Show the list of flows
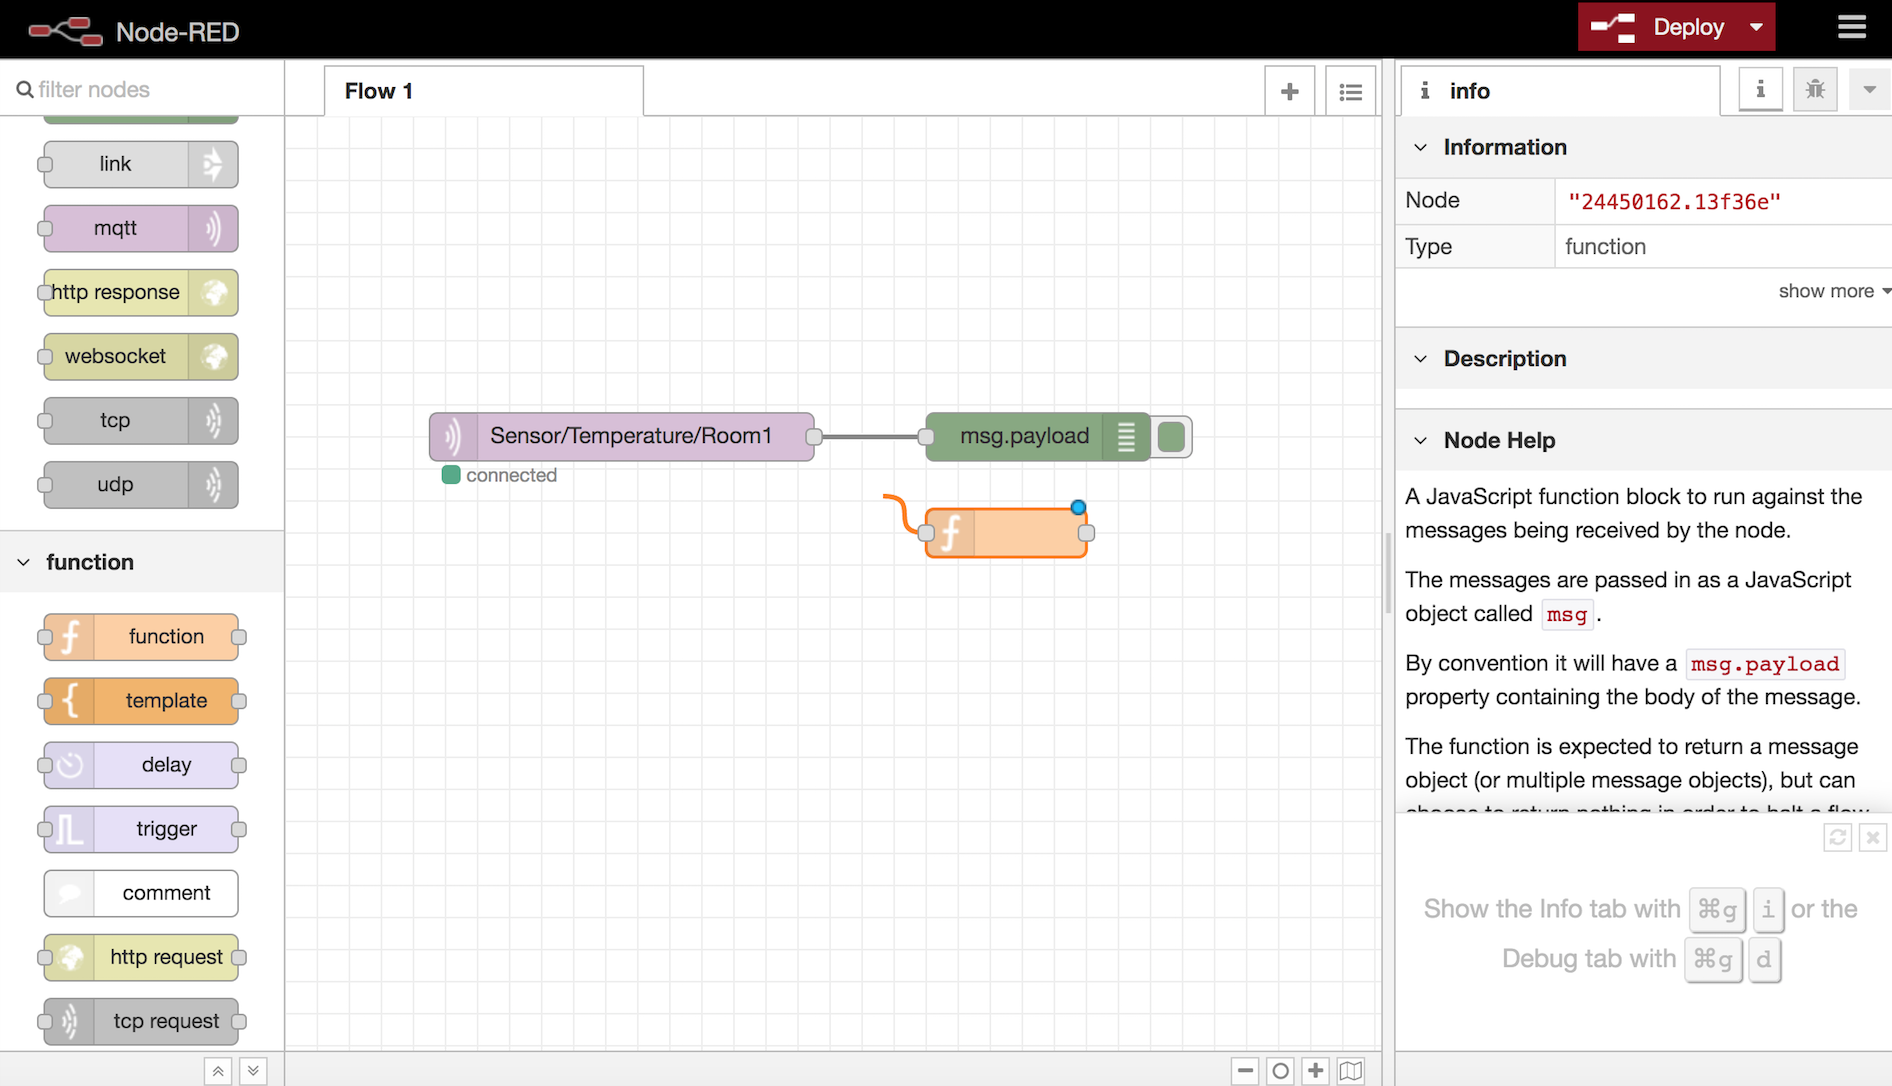Viewport: 1892px width, 1086px height. coord(1350,91)
